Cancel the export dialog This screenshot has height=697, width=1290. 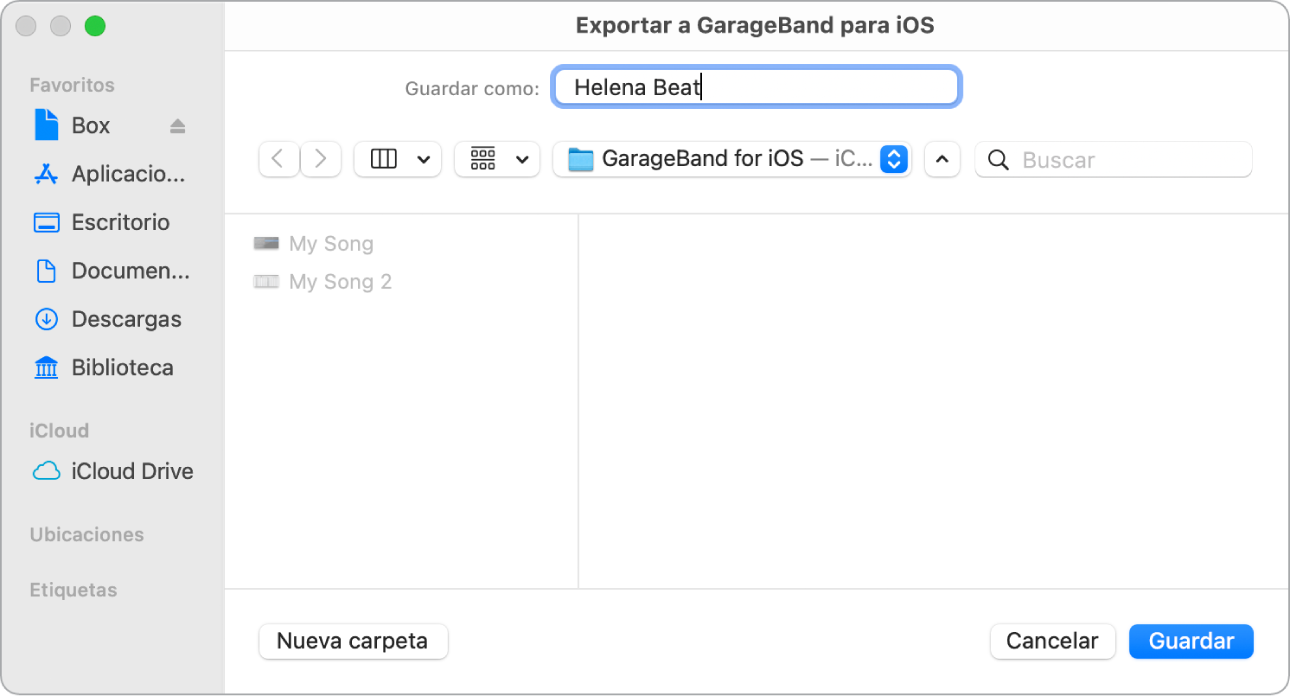point(1052,641)
